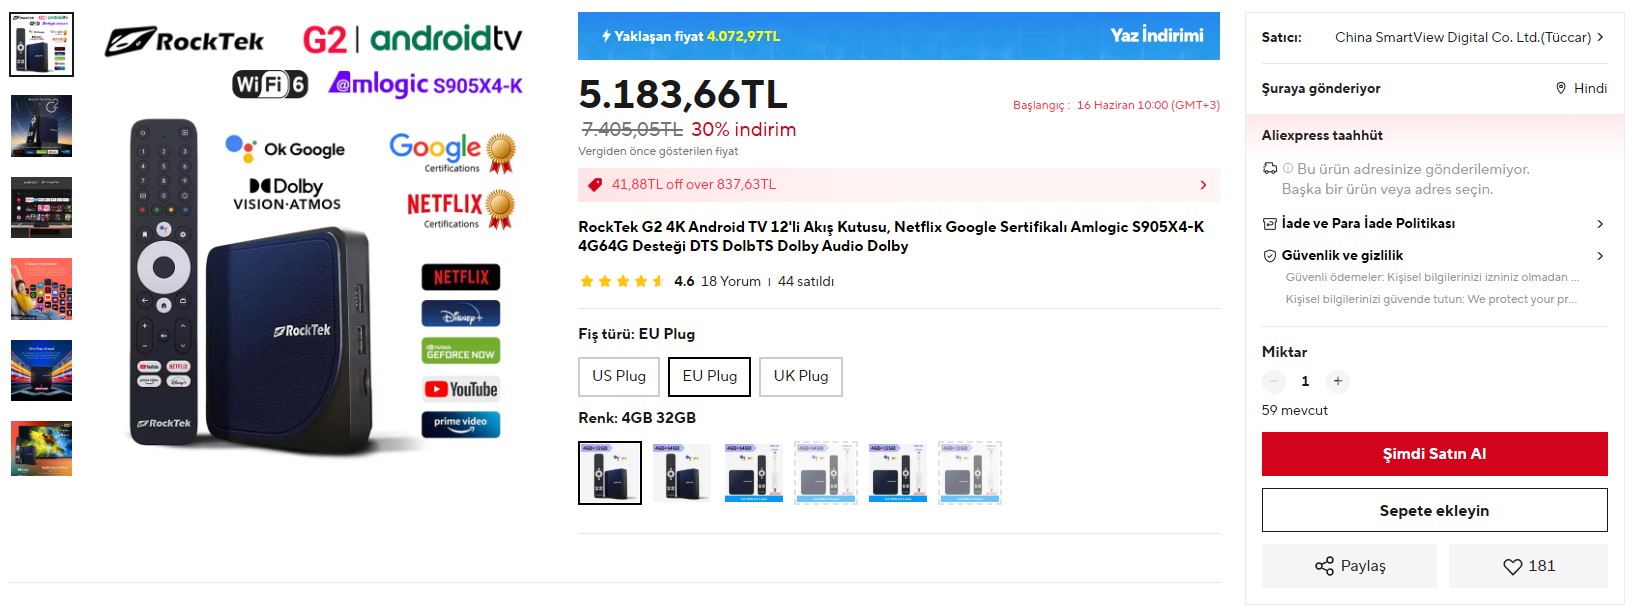Expand the İade ve Para İade Politikası row

(1434, 224)
